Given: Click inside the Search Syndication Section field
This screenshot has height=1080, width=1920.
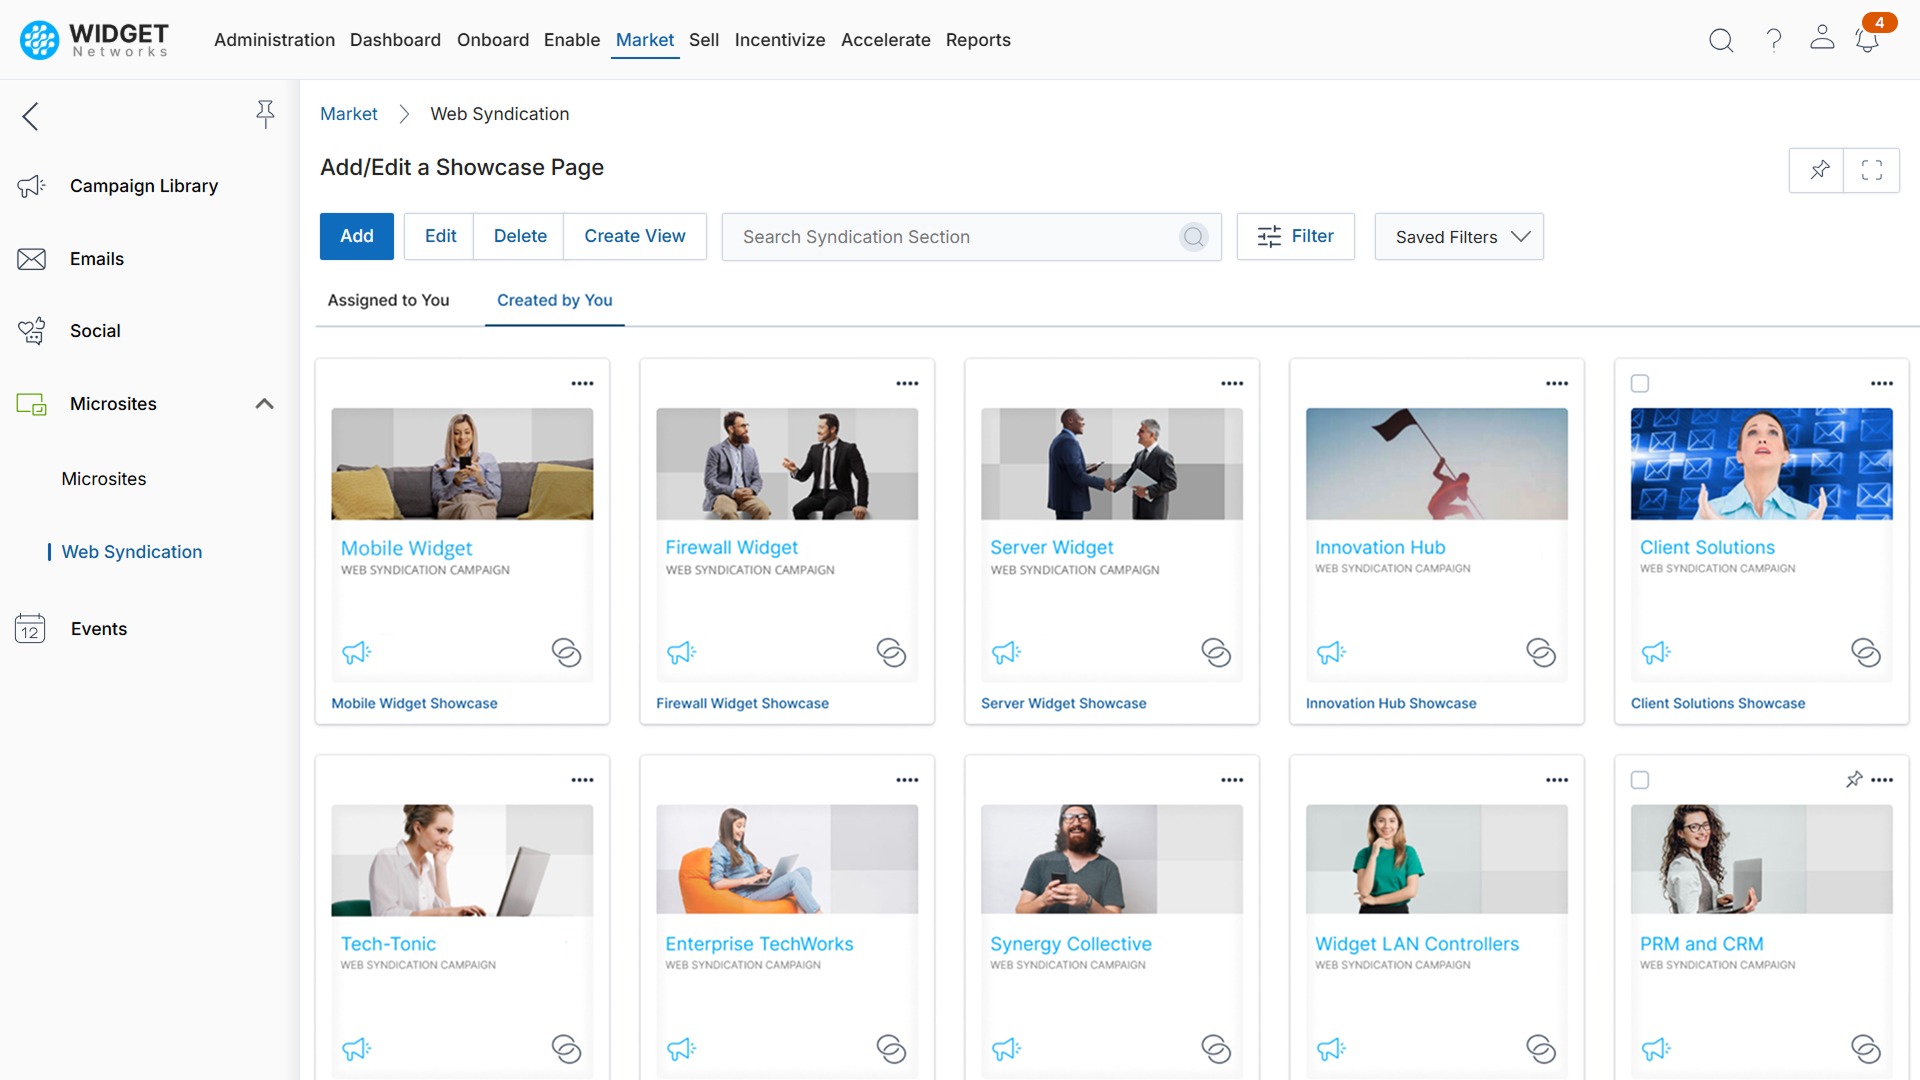Looking at the screenshot, I should (x=950, y=237).
